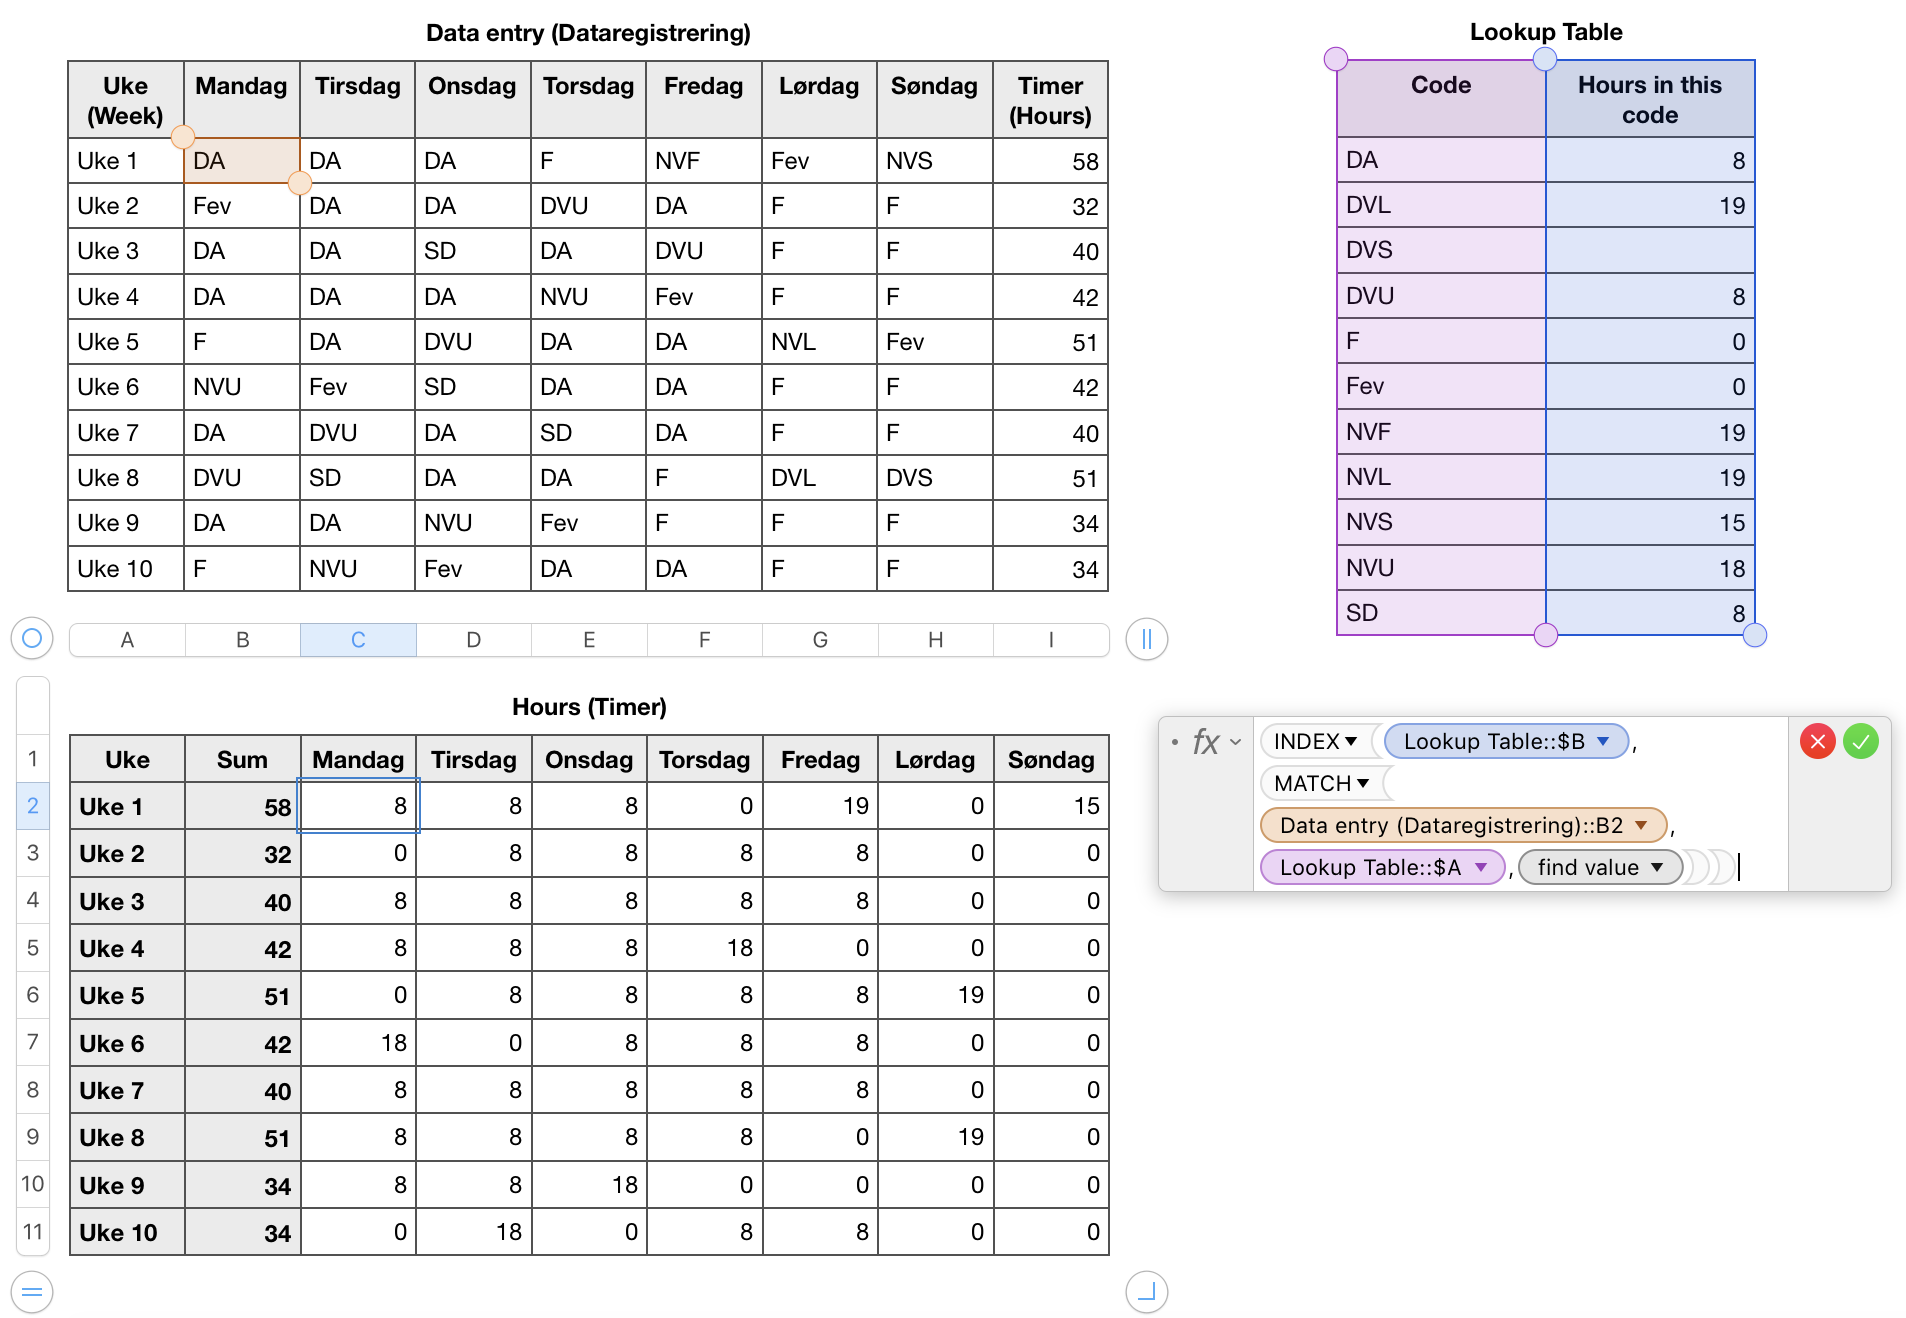
Task: Select column A header tab
Action: 127,640
